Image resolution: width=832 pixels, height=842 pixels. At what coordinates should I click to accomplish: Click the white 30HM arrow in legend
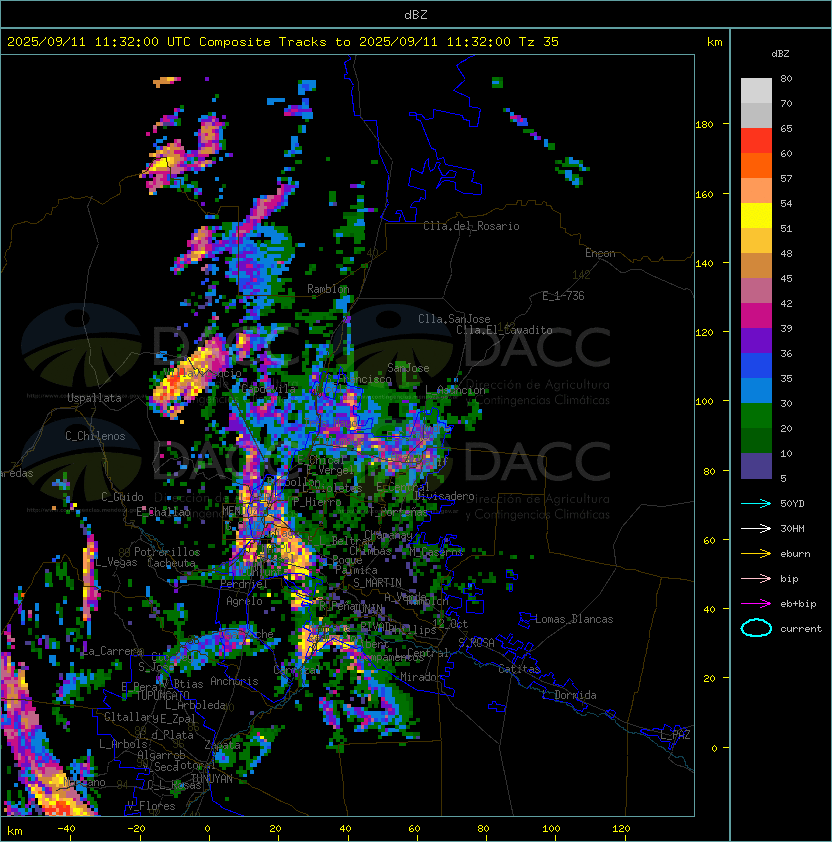coord(756,528)
